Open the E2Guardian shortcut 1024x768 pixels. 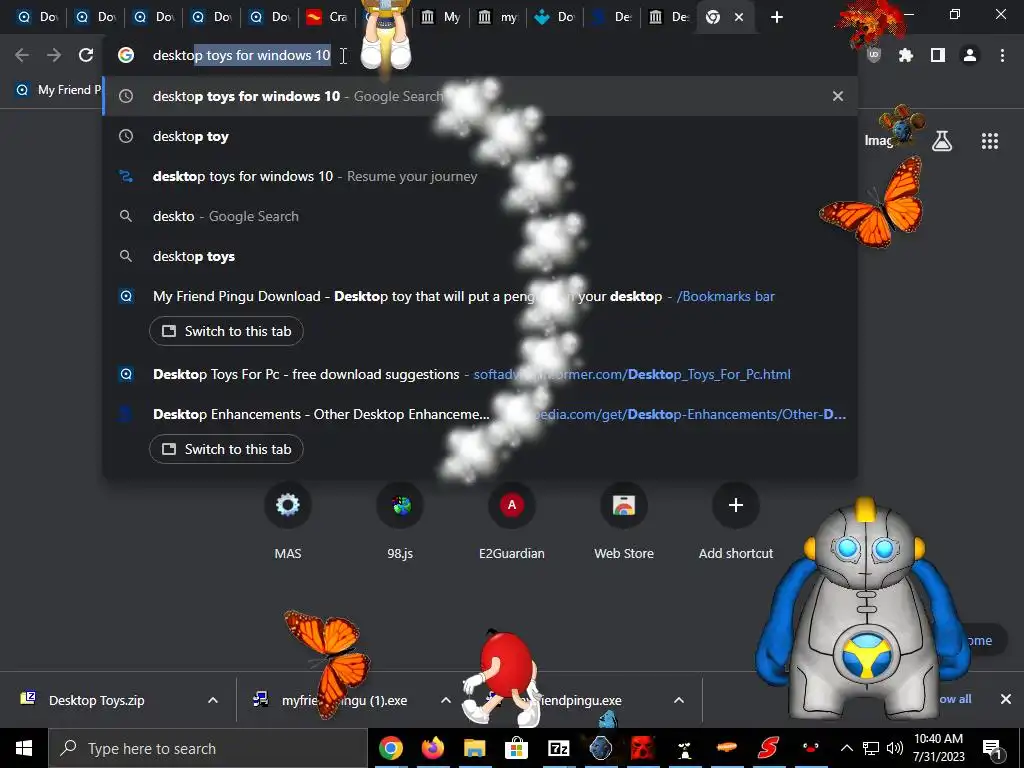pos(512,521)
